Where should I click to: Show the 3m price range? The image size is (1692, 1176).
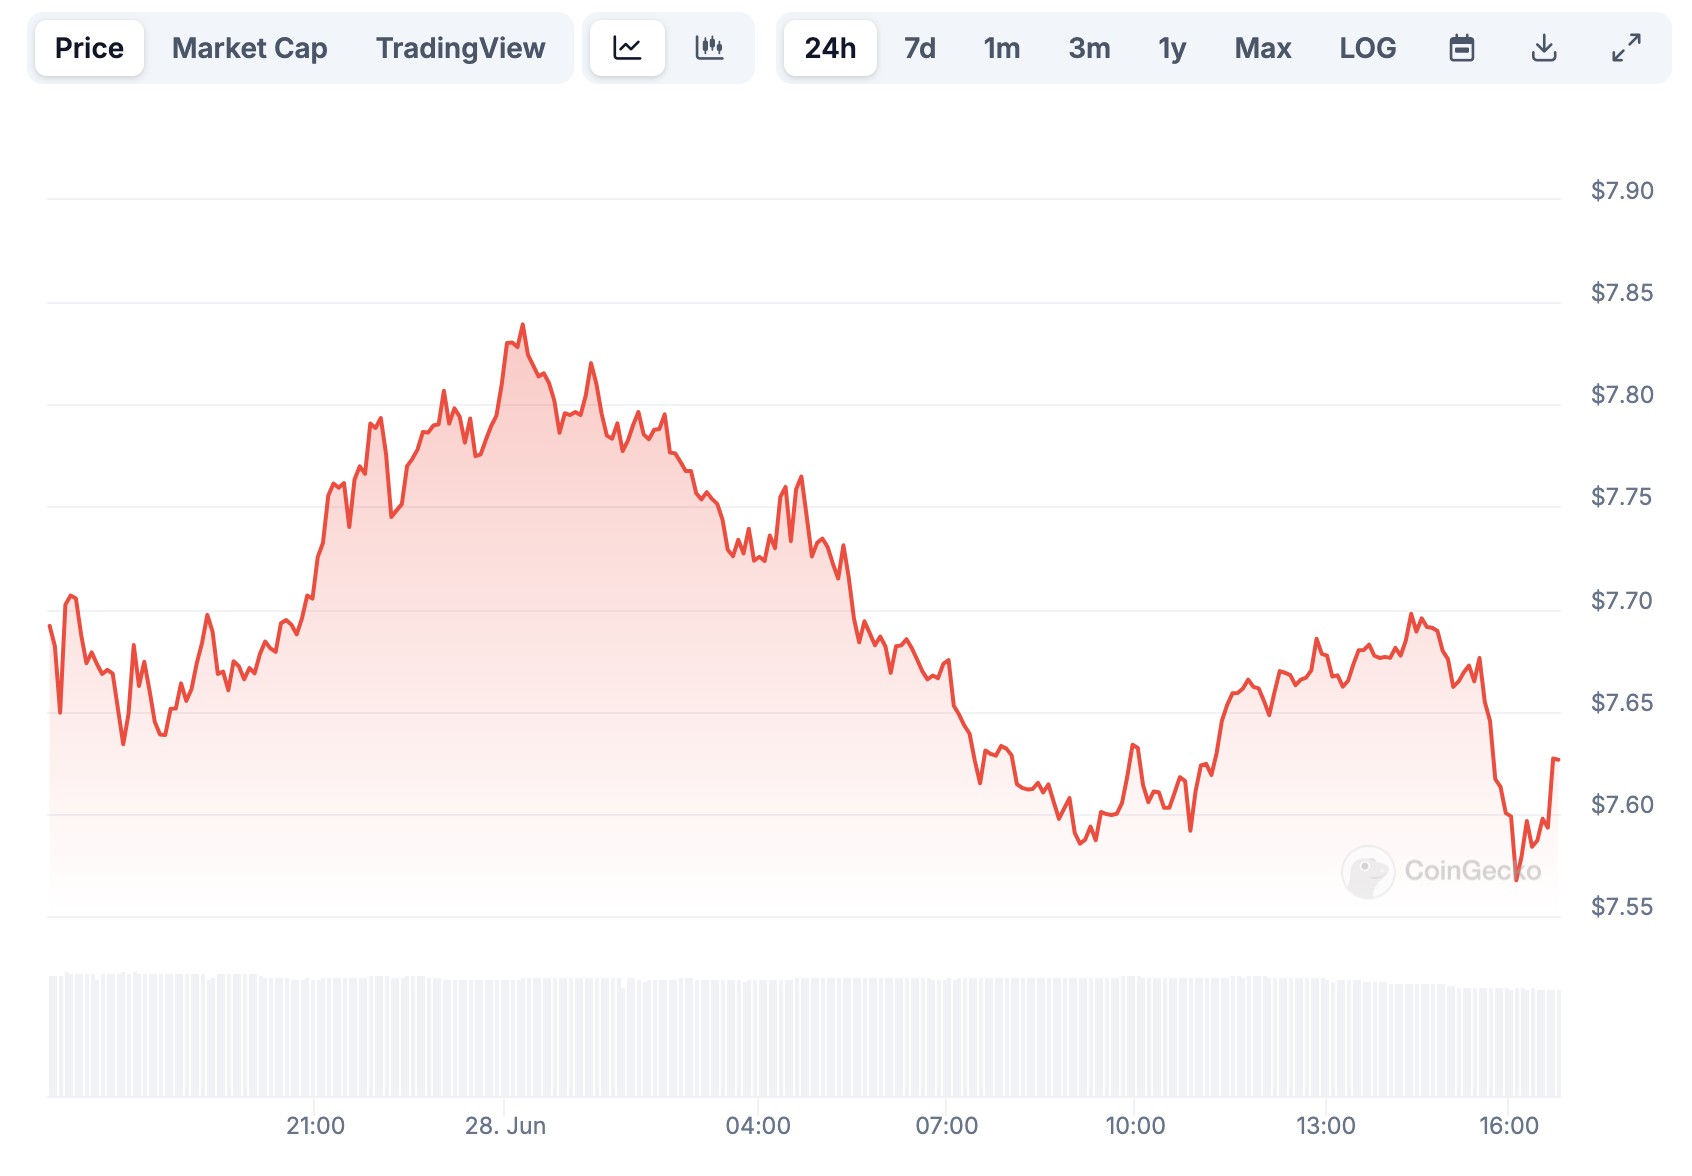(x=1089, y=48)
